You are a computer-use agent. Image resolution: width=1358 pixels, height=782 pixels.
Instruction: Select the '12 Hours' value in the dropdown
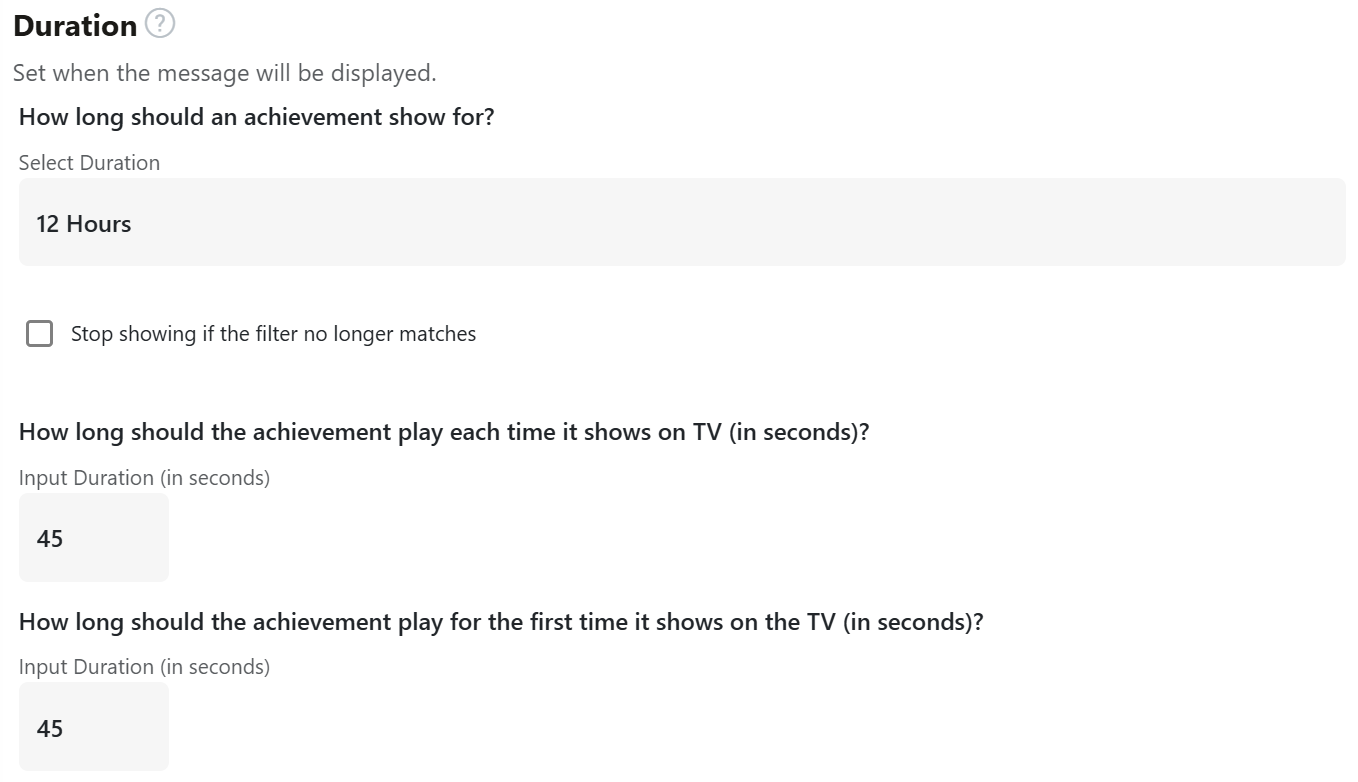click(84, 224)
